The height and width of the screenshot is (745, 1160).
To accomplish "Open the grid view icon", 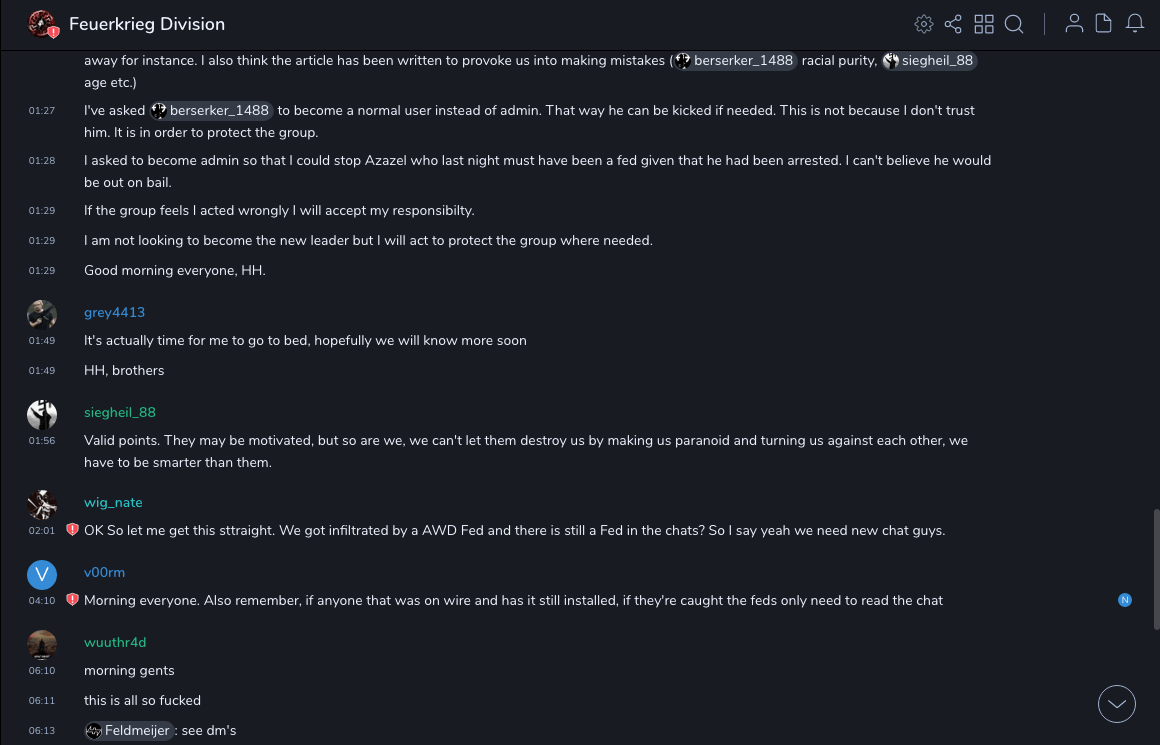I will [984, 24].
